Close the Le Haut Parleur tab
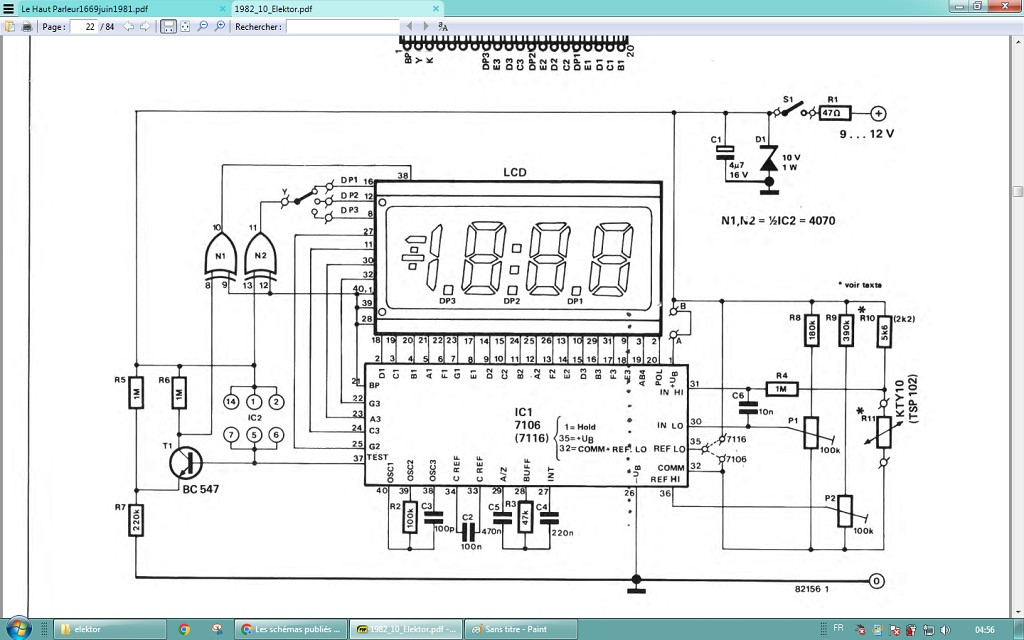The height and width of the screenshot is (640, 1024). (222, 9)
